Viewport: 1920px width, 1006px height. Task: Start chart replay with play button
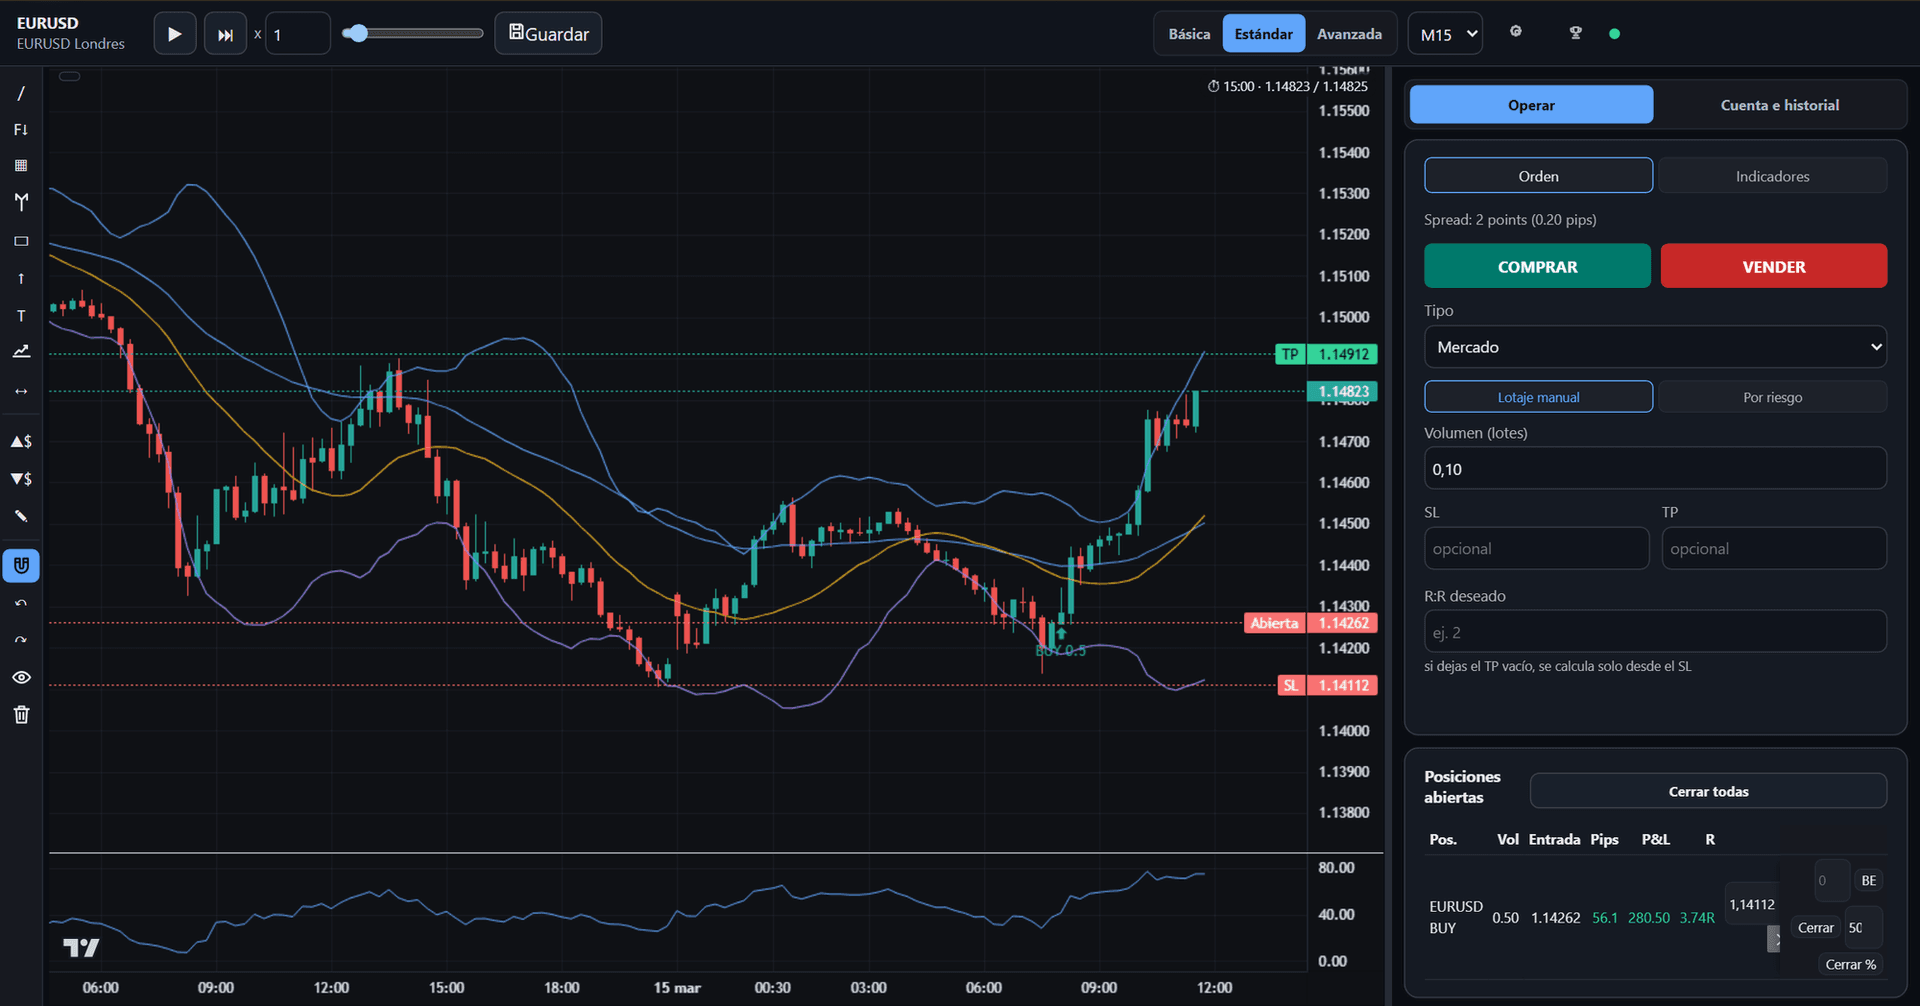175,34
